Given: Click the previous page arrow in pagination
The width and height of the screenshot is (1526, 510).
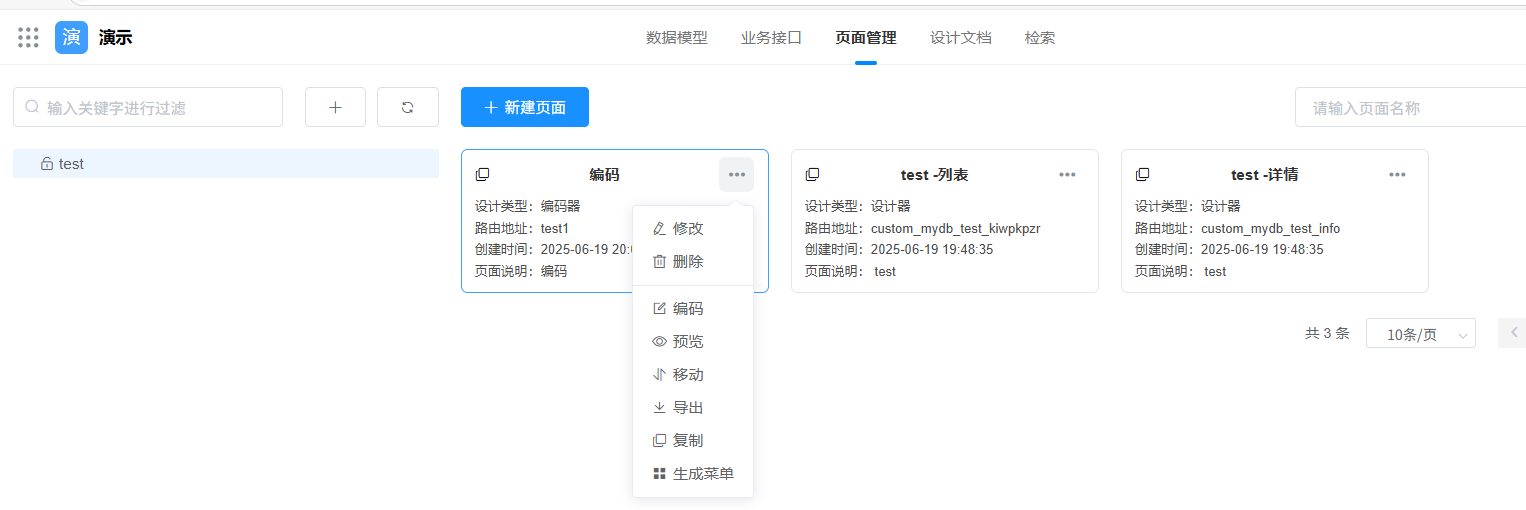Looking at the screenshot, I should tap(1513, 332).
